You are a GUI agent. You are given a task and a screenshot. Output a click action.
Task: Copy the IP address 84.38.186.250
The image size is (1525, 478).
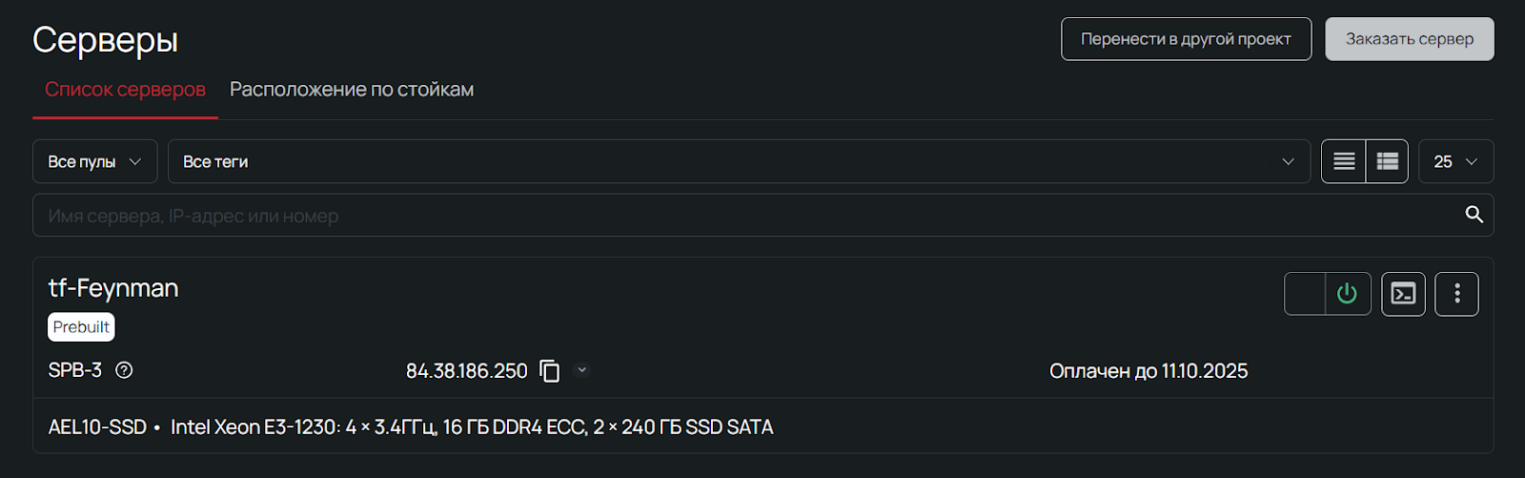(550, 371)
